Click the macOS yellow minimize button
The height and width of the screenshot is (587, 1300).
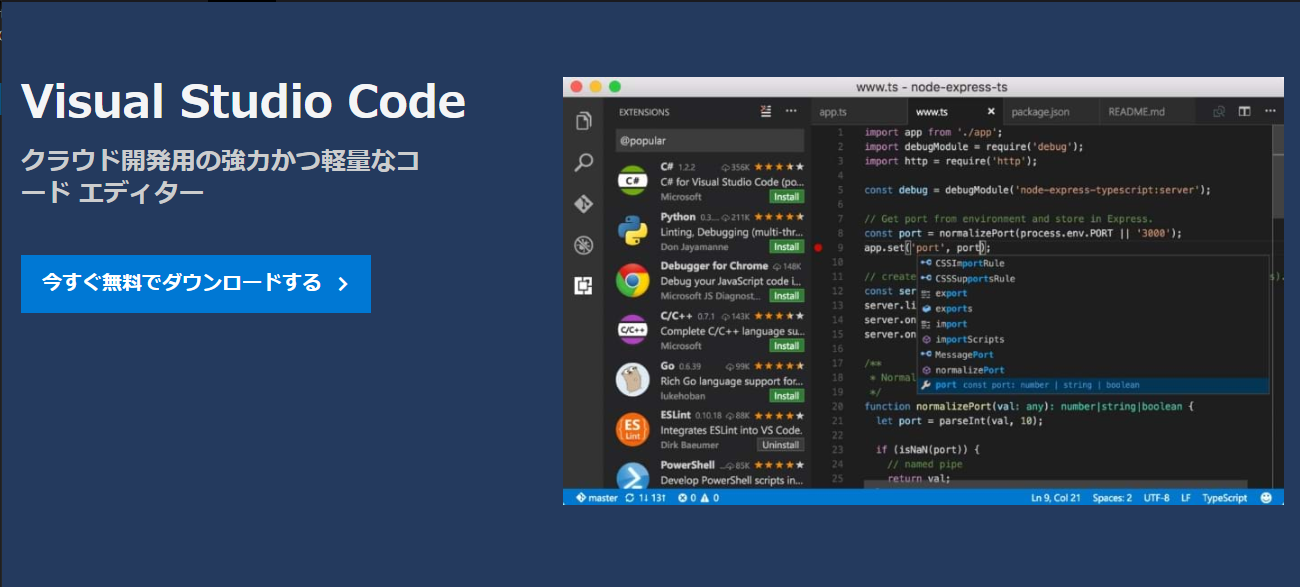[x=596, y=87]
